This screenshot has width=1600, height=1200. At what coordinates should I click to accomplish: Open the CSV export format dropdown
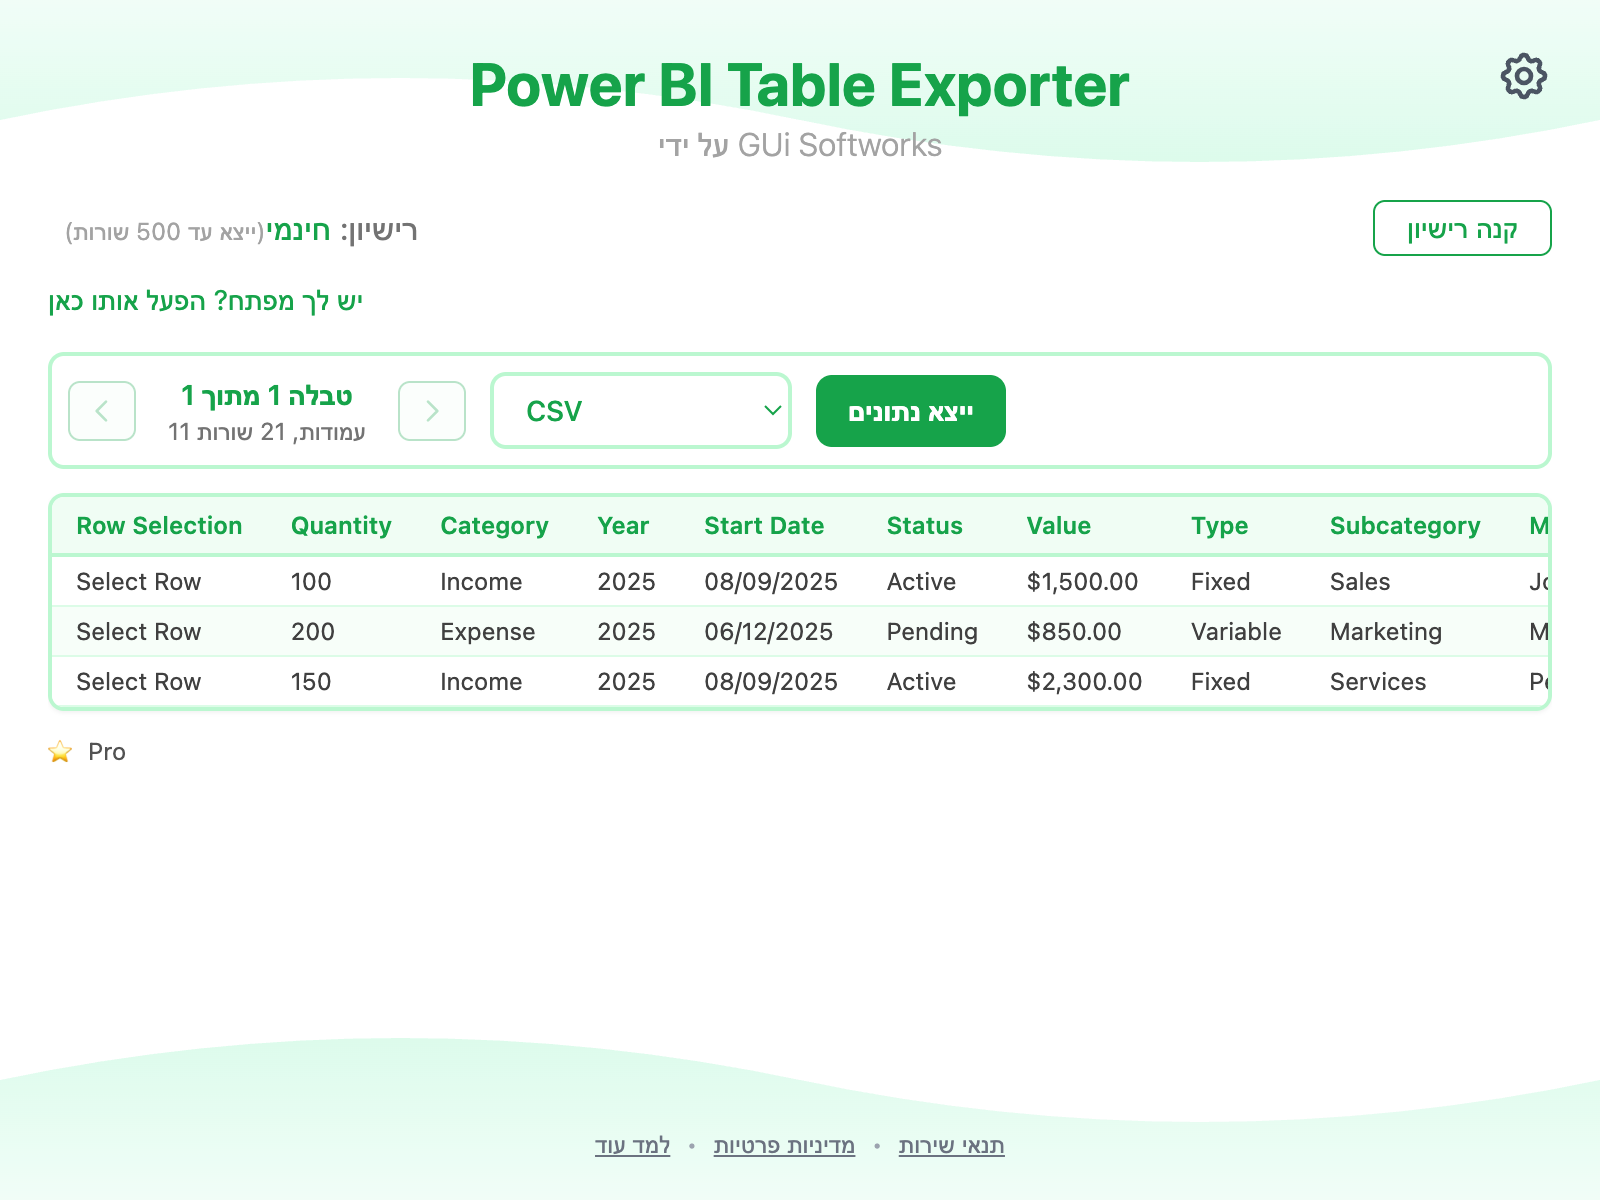pos(641,411)
